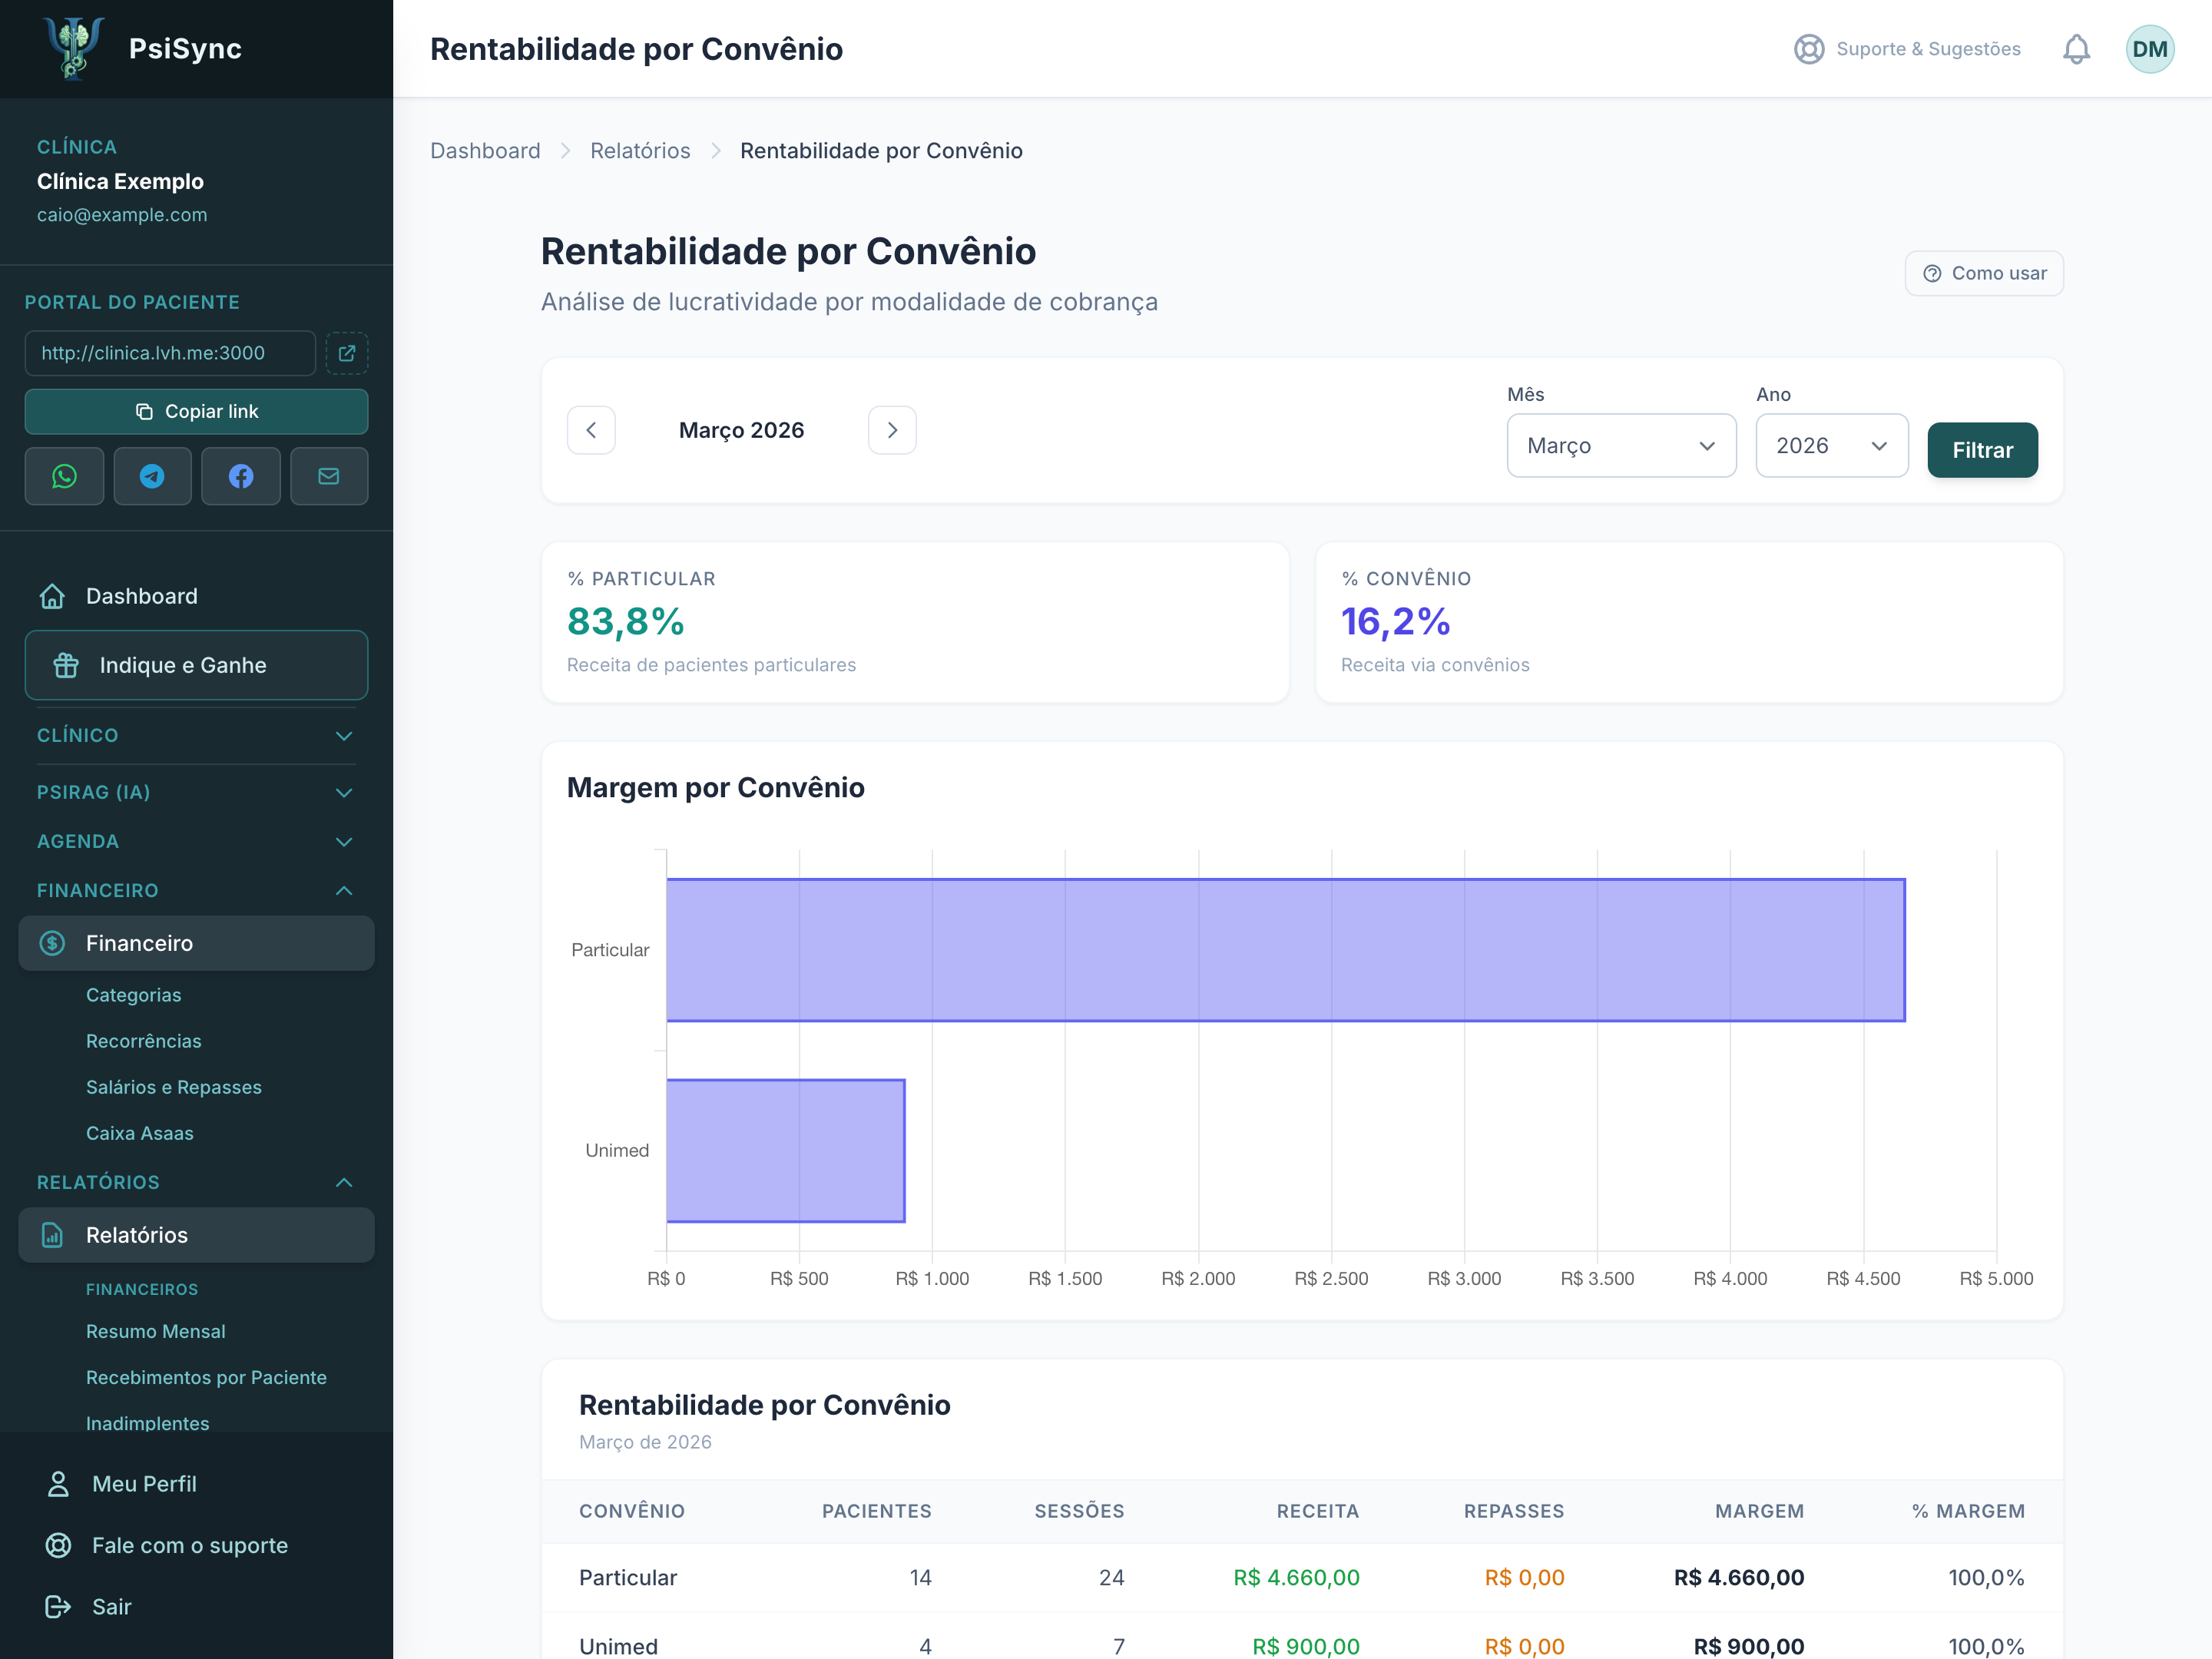Go to previous month arrow
2212x1659 pixels.
(x=591, y=430)
